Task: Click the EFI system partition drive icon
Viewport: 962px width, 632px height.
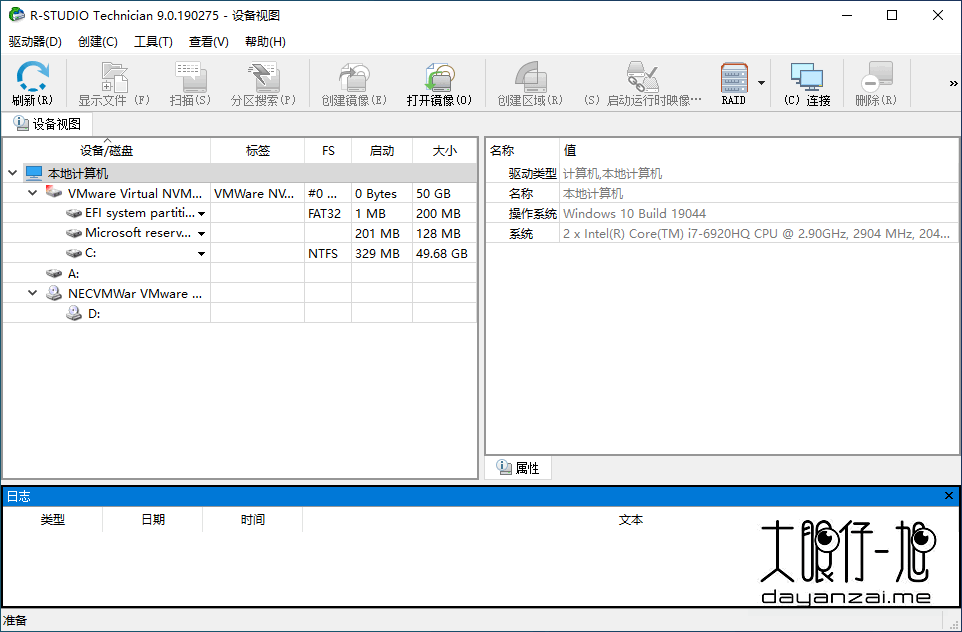Action: tap(74, 214)
